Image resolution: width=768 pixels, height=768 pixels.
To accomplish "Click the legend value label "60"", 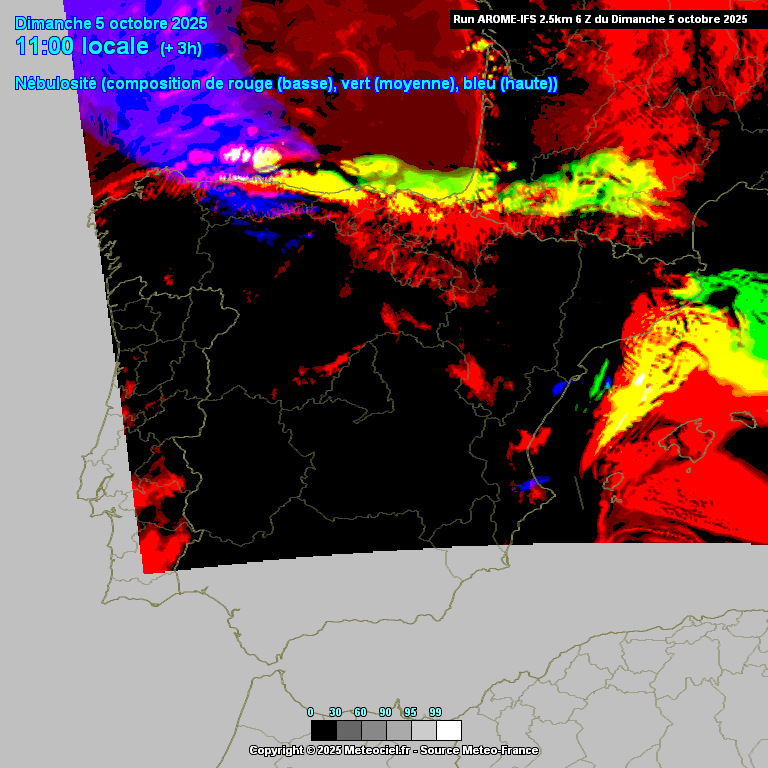I will tap(360, 712).
